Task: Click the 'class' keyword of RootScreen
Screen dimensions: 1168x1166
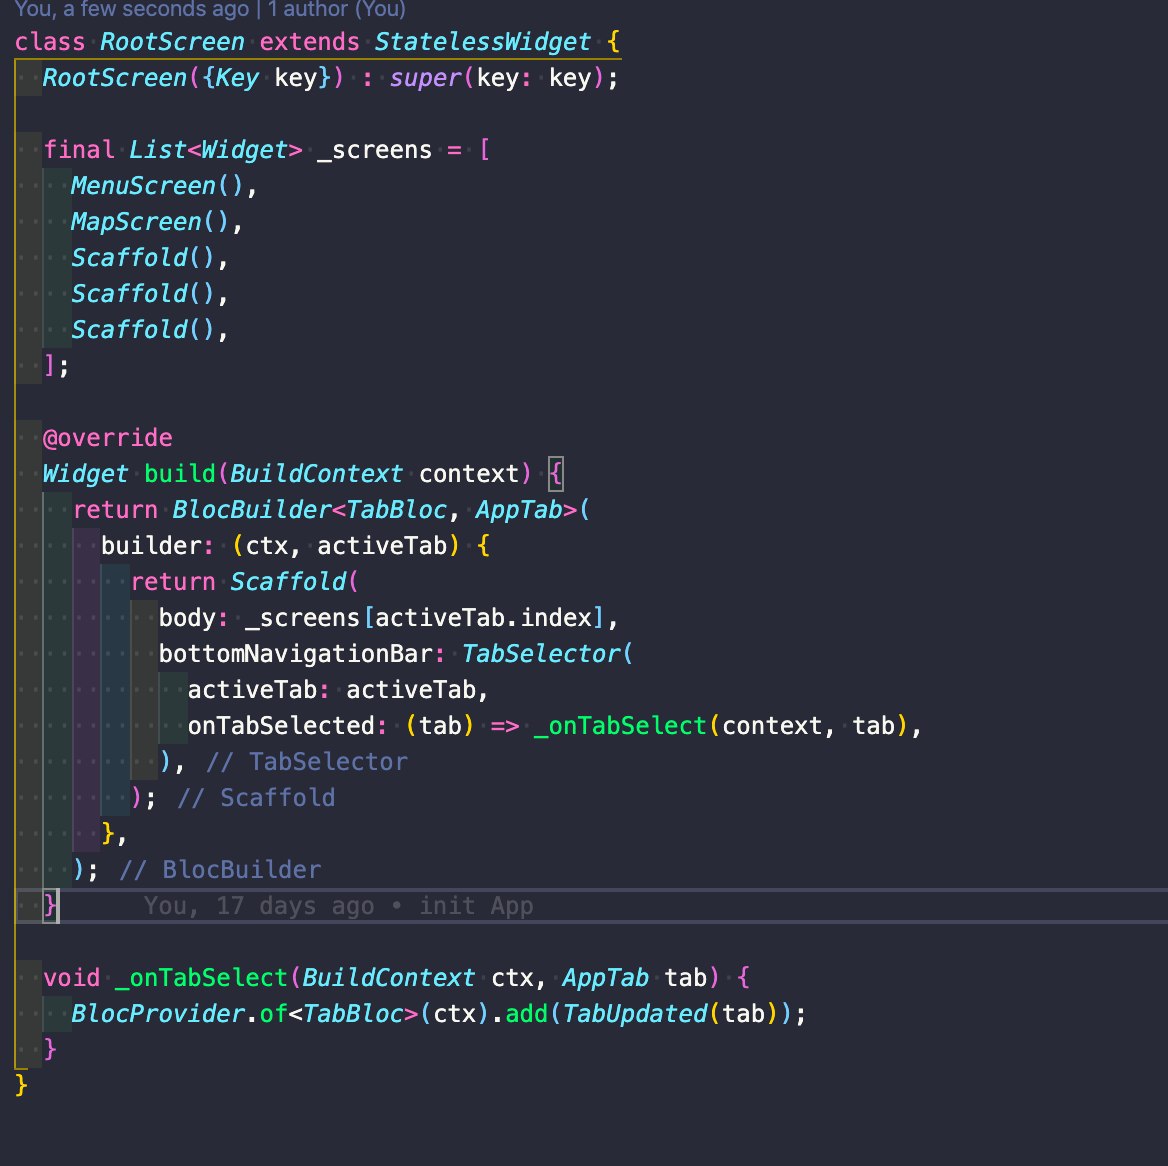Action: click(x=50, y=42)
